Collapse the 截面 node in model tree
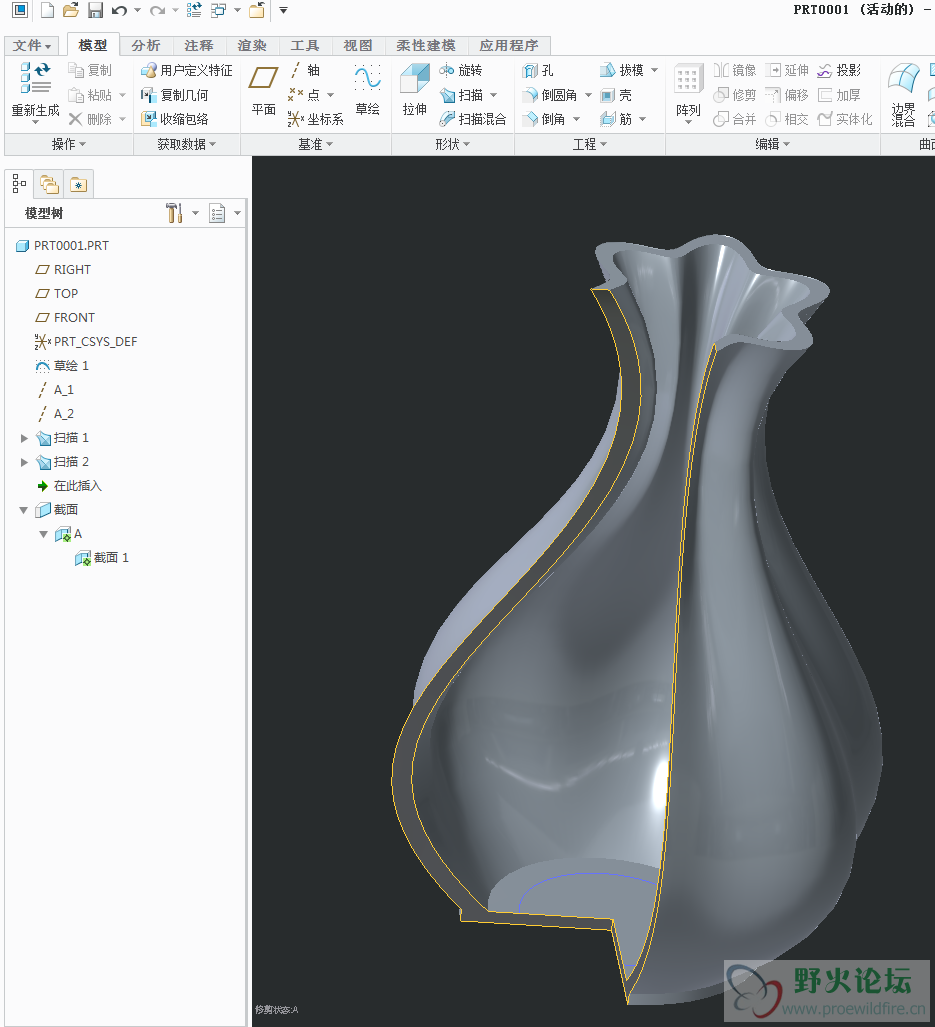 [25, 510]
